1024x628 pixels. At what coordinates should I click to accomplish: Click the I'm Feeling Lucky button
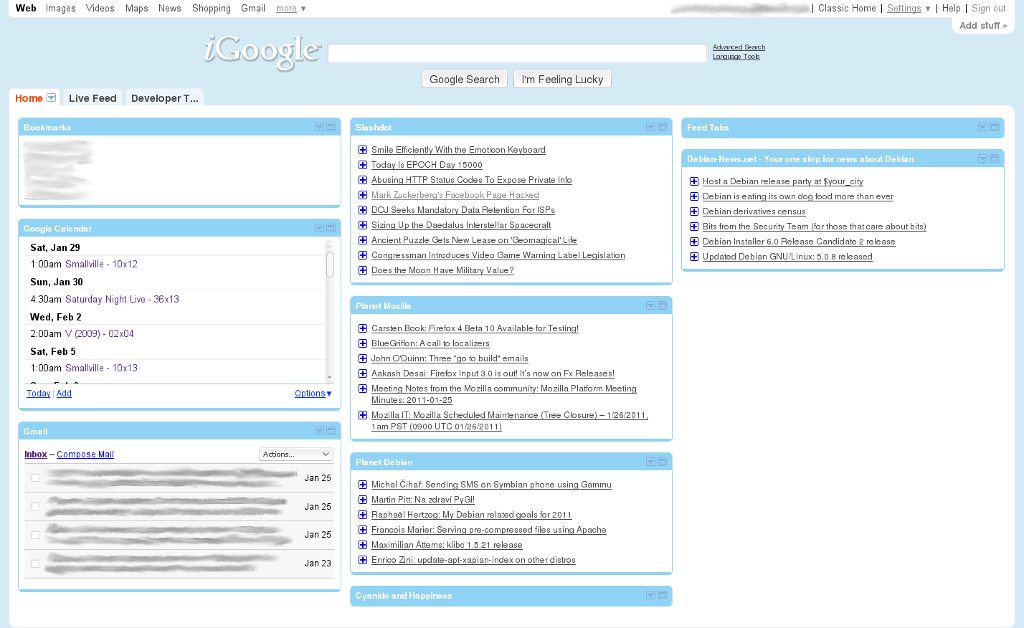pyautogui.click(x=562, y=79)
